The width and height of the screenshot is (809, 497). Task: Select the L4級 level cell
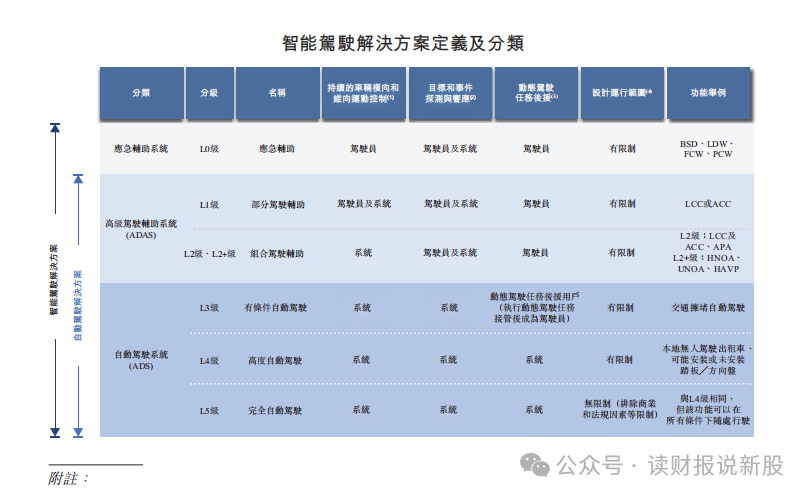[x=209, y=361]
